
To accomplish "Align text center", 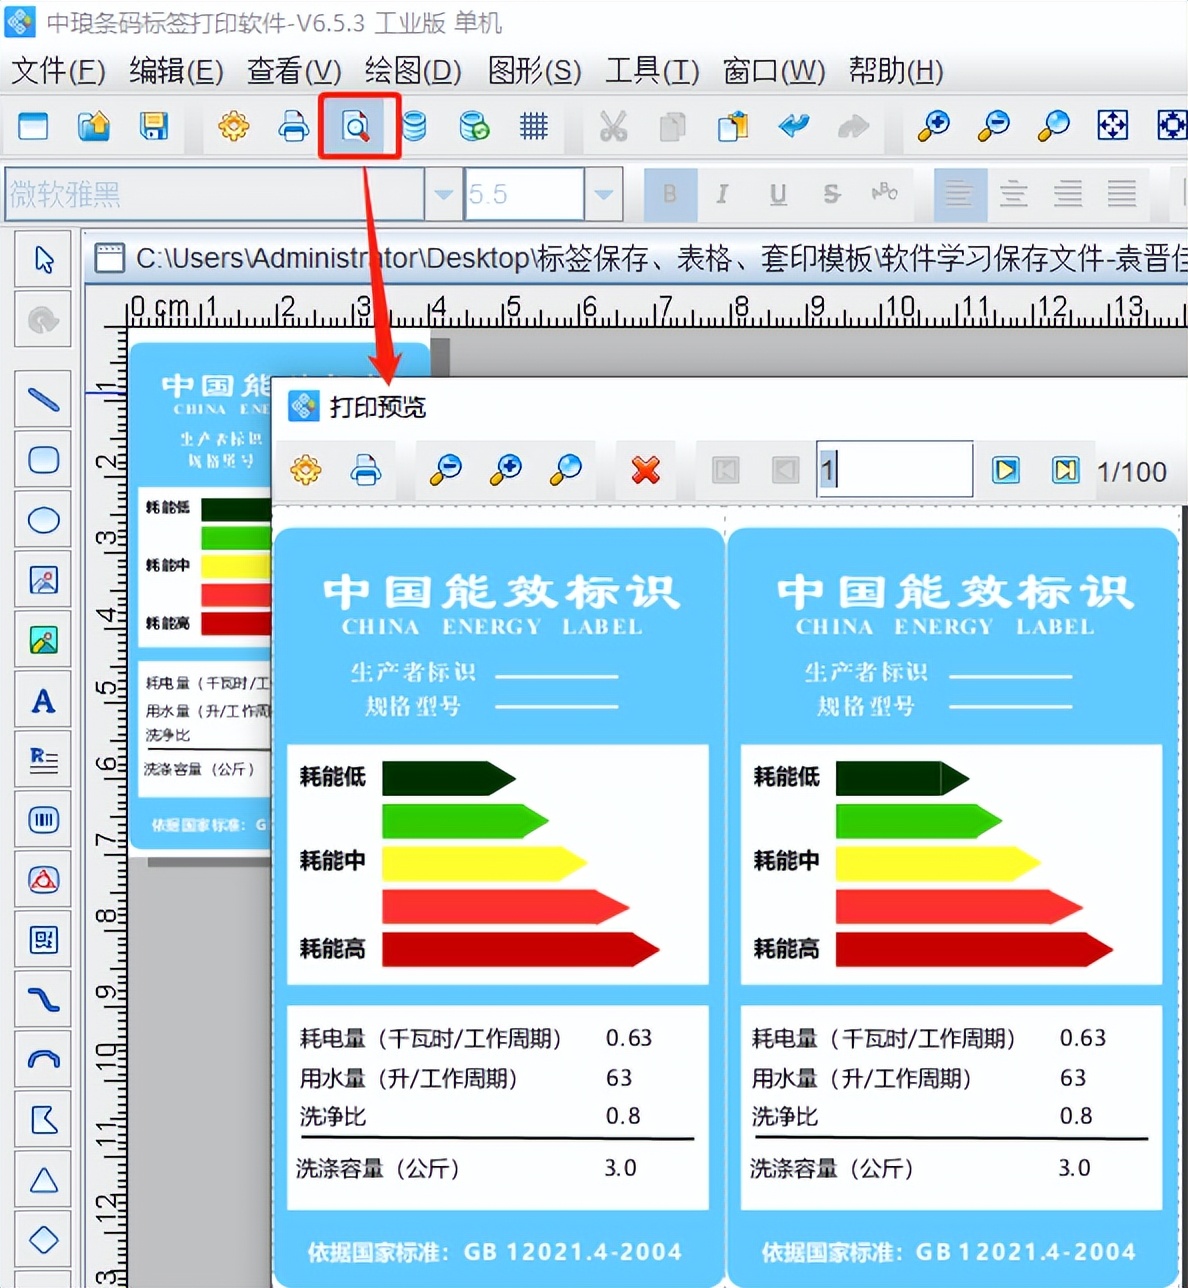I will coord(1013,194).
